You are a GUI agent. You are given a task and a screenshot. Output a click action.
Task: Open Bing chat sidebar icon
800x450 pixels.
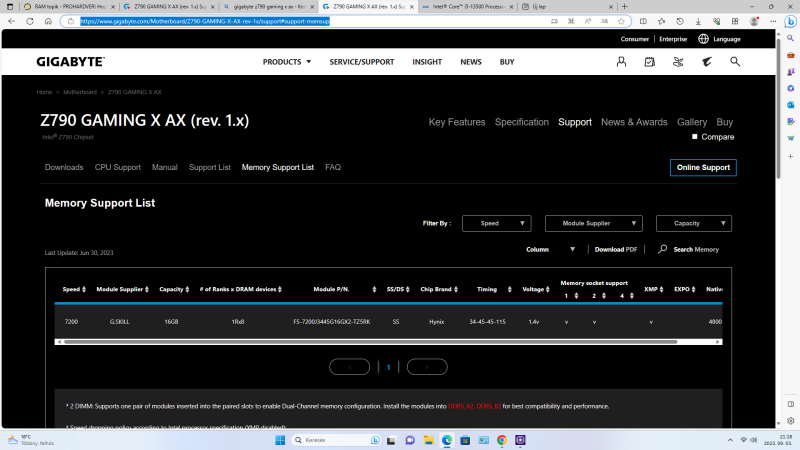(x=791, y=21)
